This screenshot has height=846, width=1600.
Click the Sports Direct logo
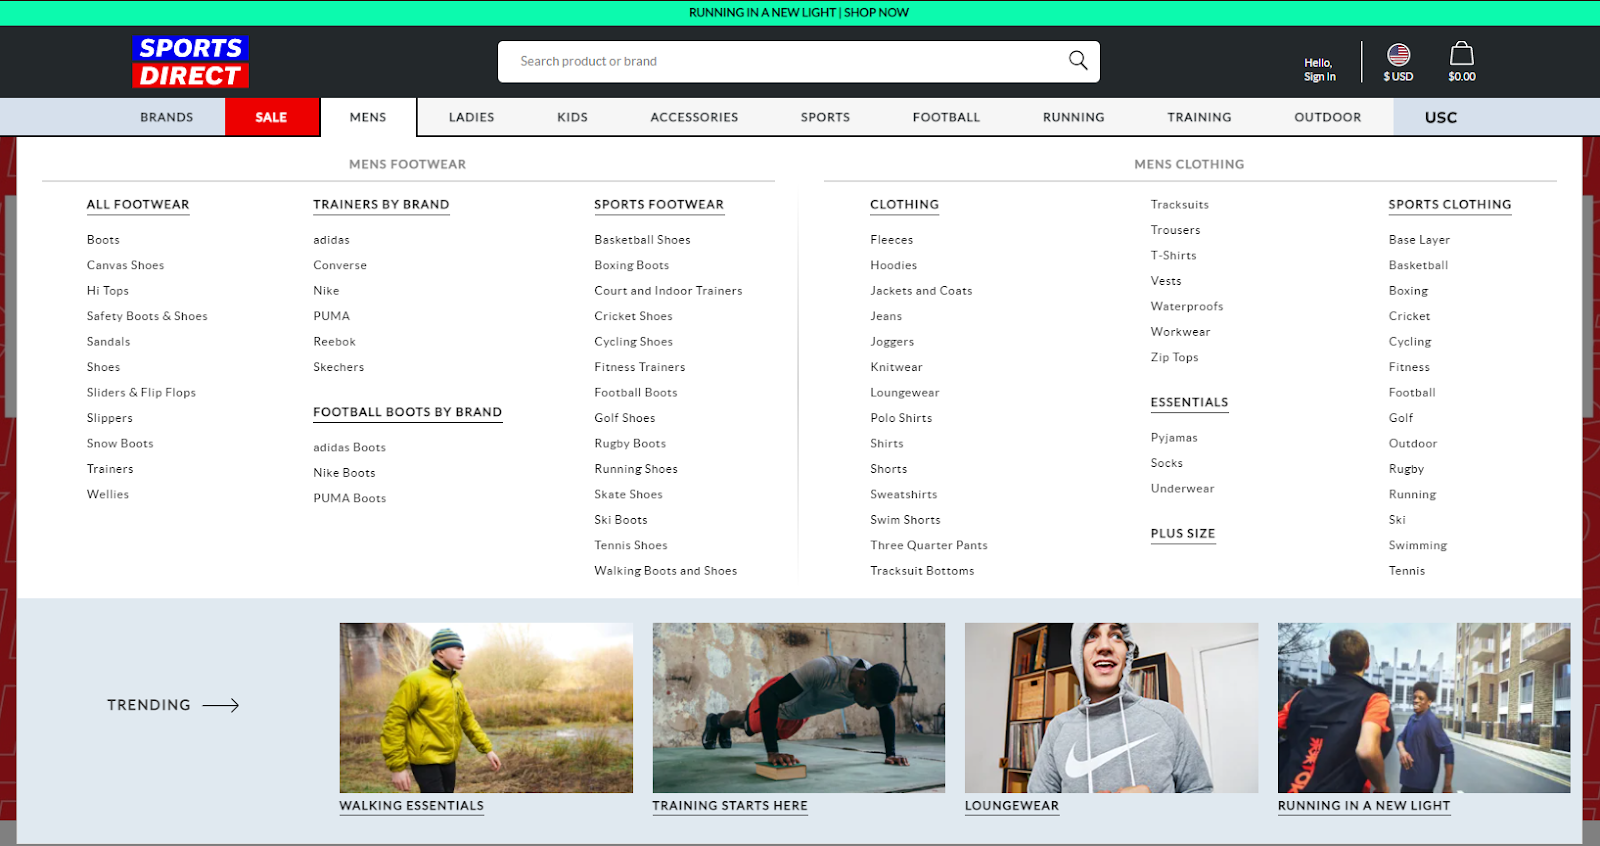190,62
